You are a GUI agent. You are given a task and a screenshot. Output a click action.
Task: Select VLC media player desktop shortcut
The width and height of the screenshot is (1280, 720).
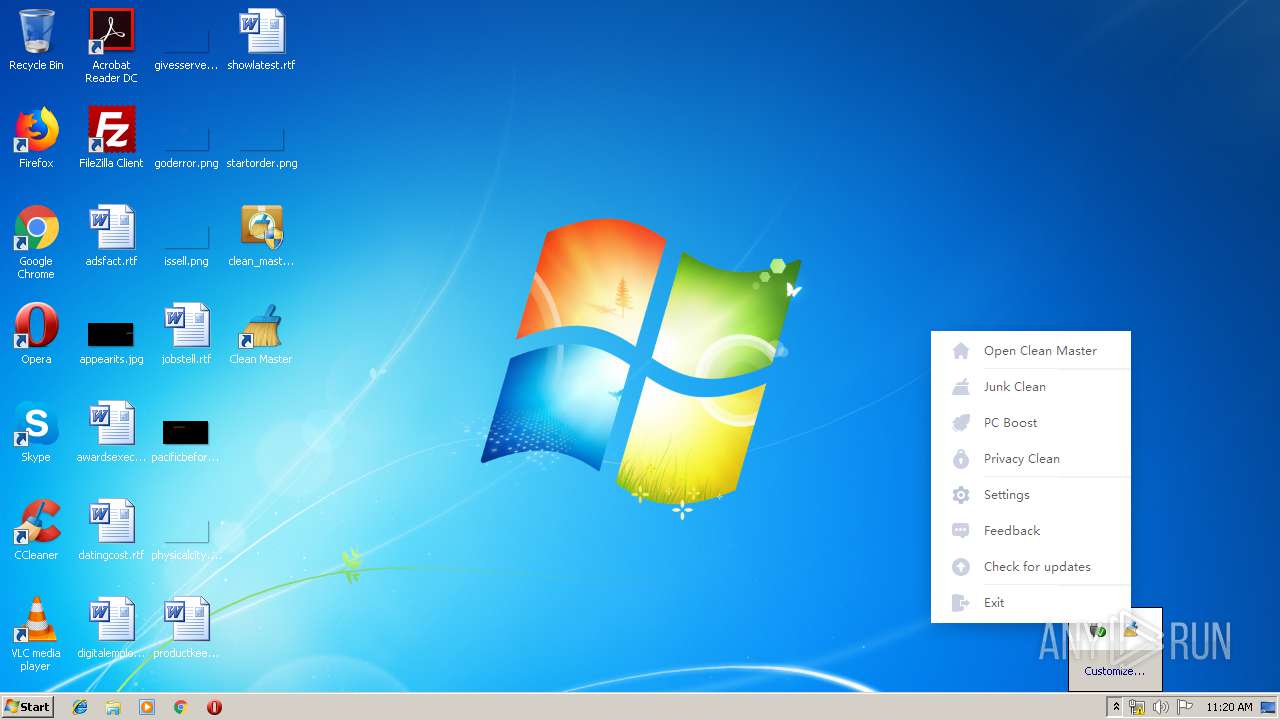click(36, 635)
